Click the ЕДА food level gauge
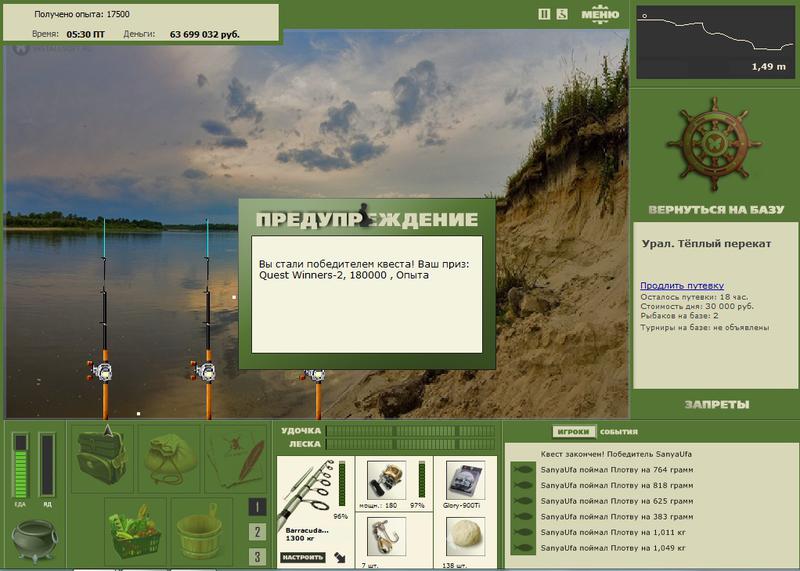 click(20, 465)
